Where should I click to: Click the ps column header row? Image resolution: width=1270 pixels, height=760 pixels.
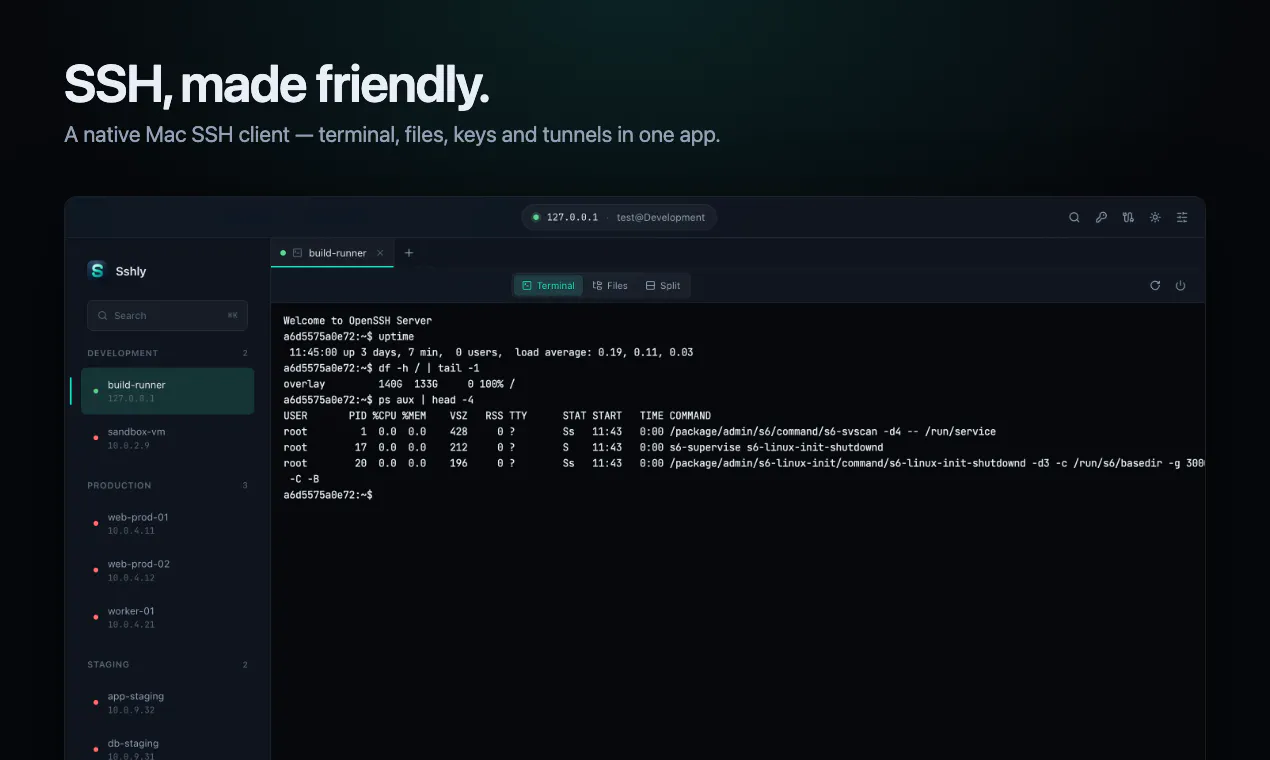tap(497, 416)
